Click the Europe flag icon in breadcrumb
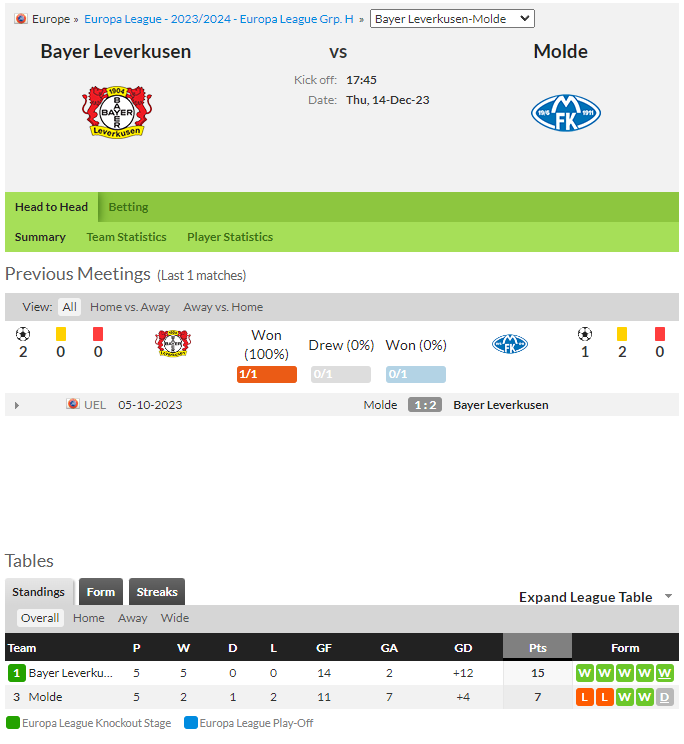The height and width of the screenshot is (744, 684). tap(21, 19)
